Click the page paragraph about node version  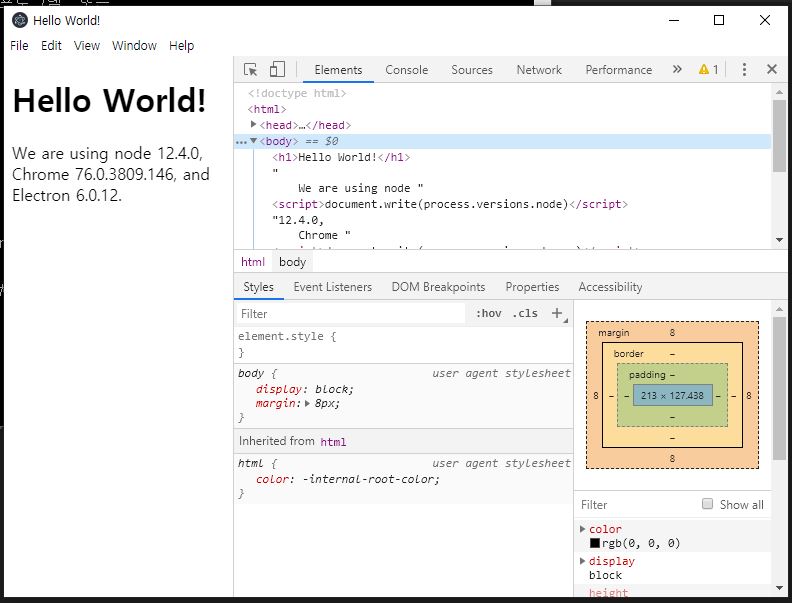(111, 174)
